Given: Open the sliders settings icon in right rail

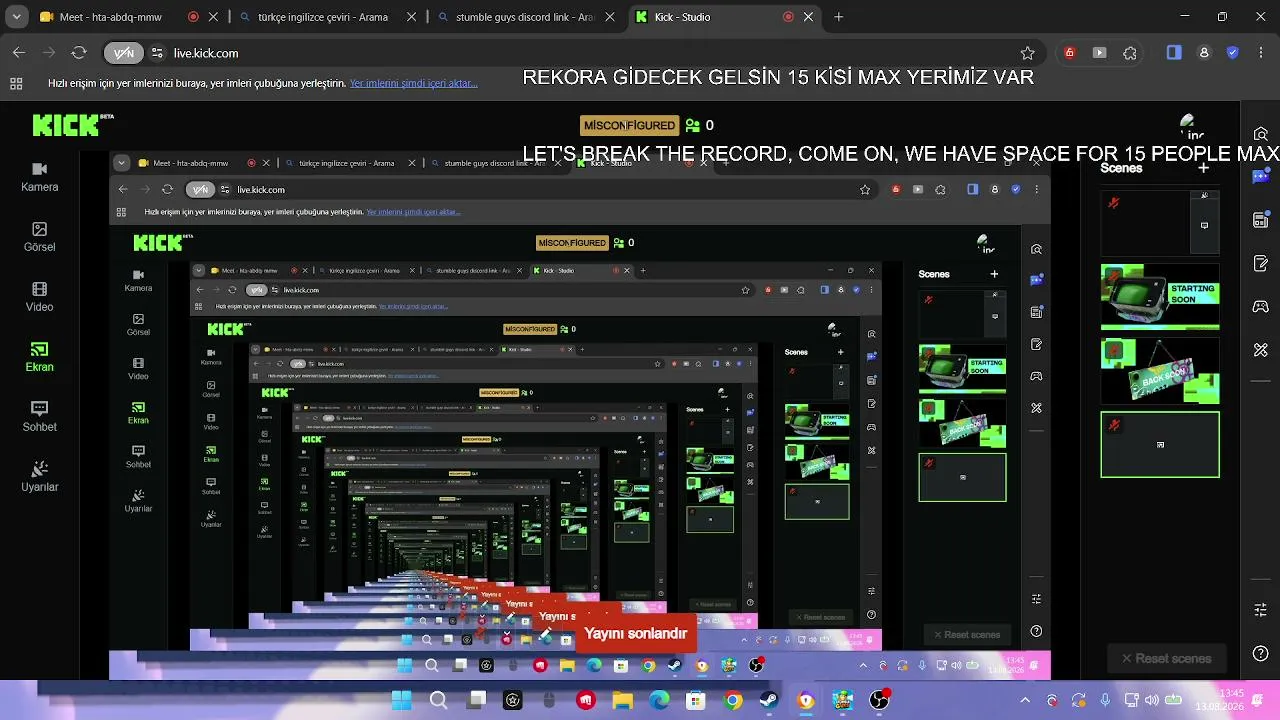Looking at the screenshot, I should tap(1261, 610).
